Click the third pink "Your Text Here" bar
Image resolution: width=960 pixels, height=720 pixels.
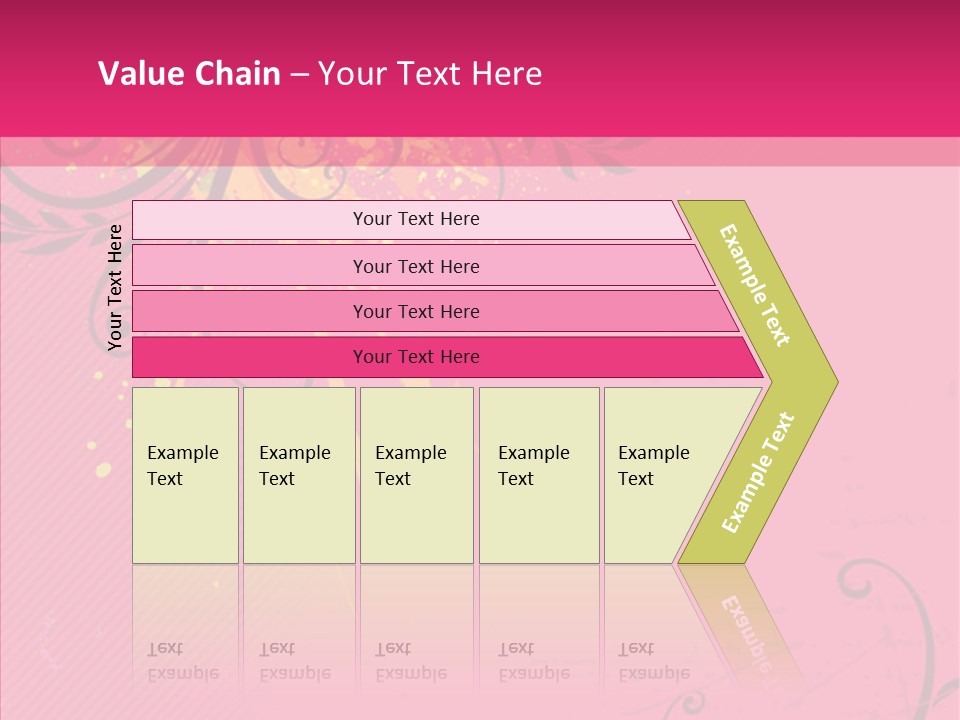[416, 312]
